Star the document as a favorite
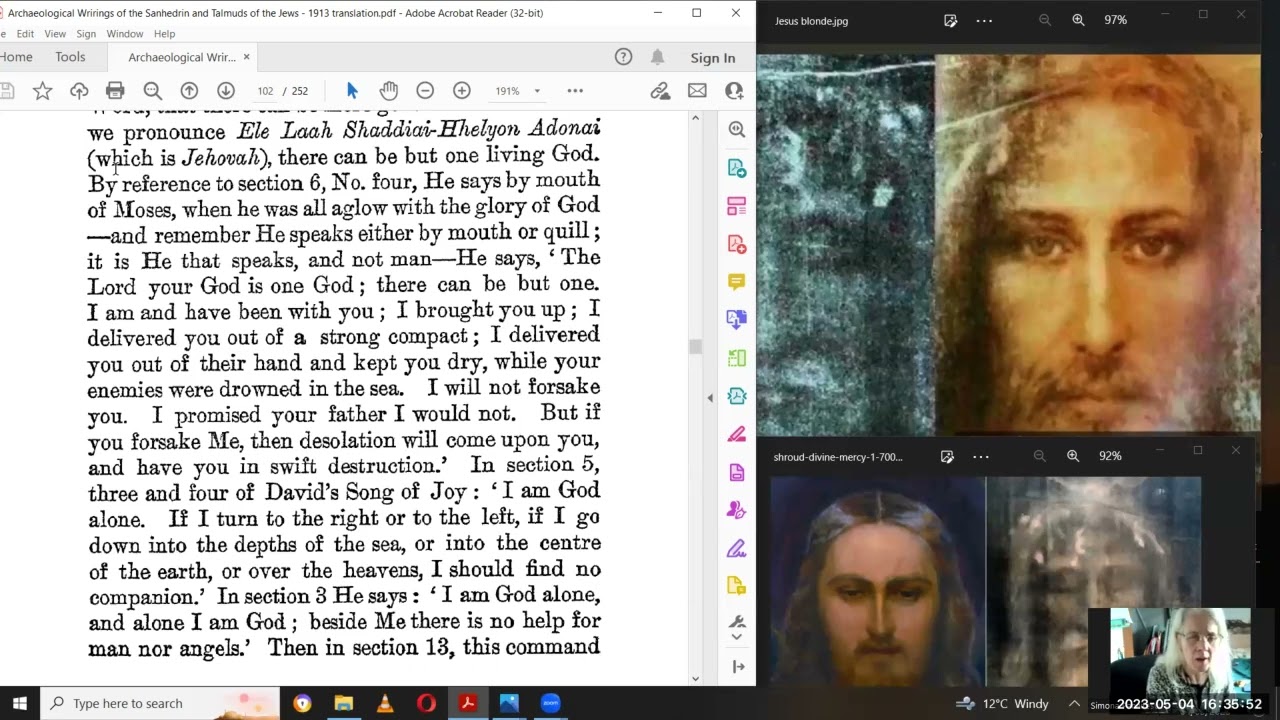This screenshot has width=1280, height=720. (42, 91)
